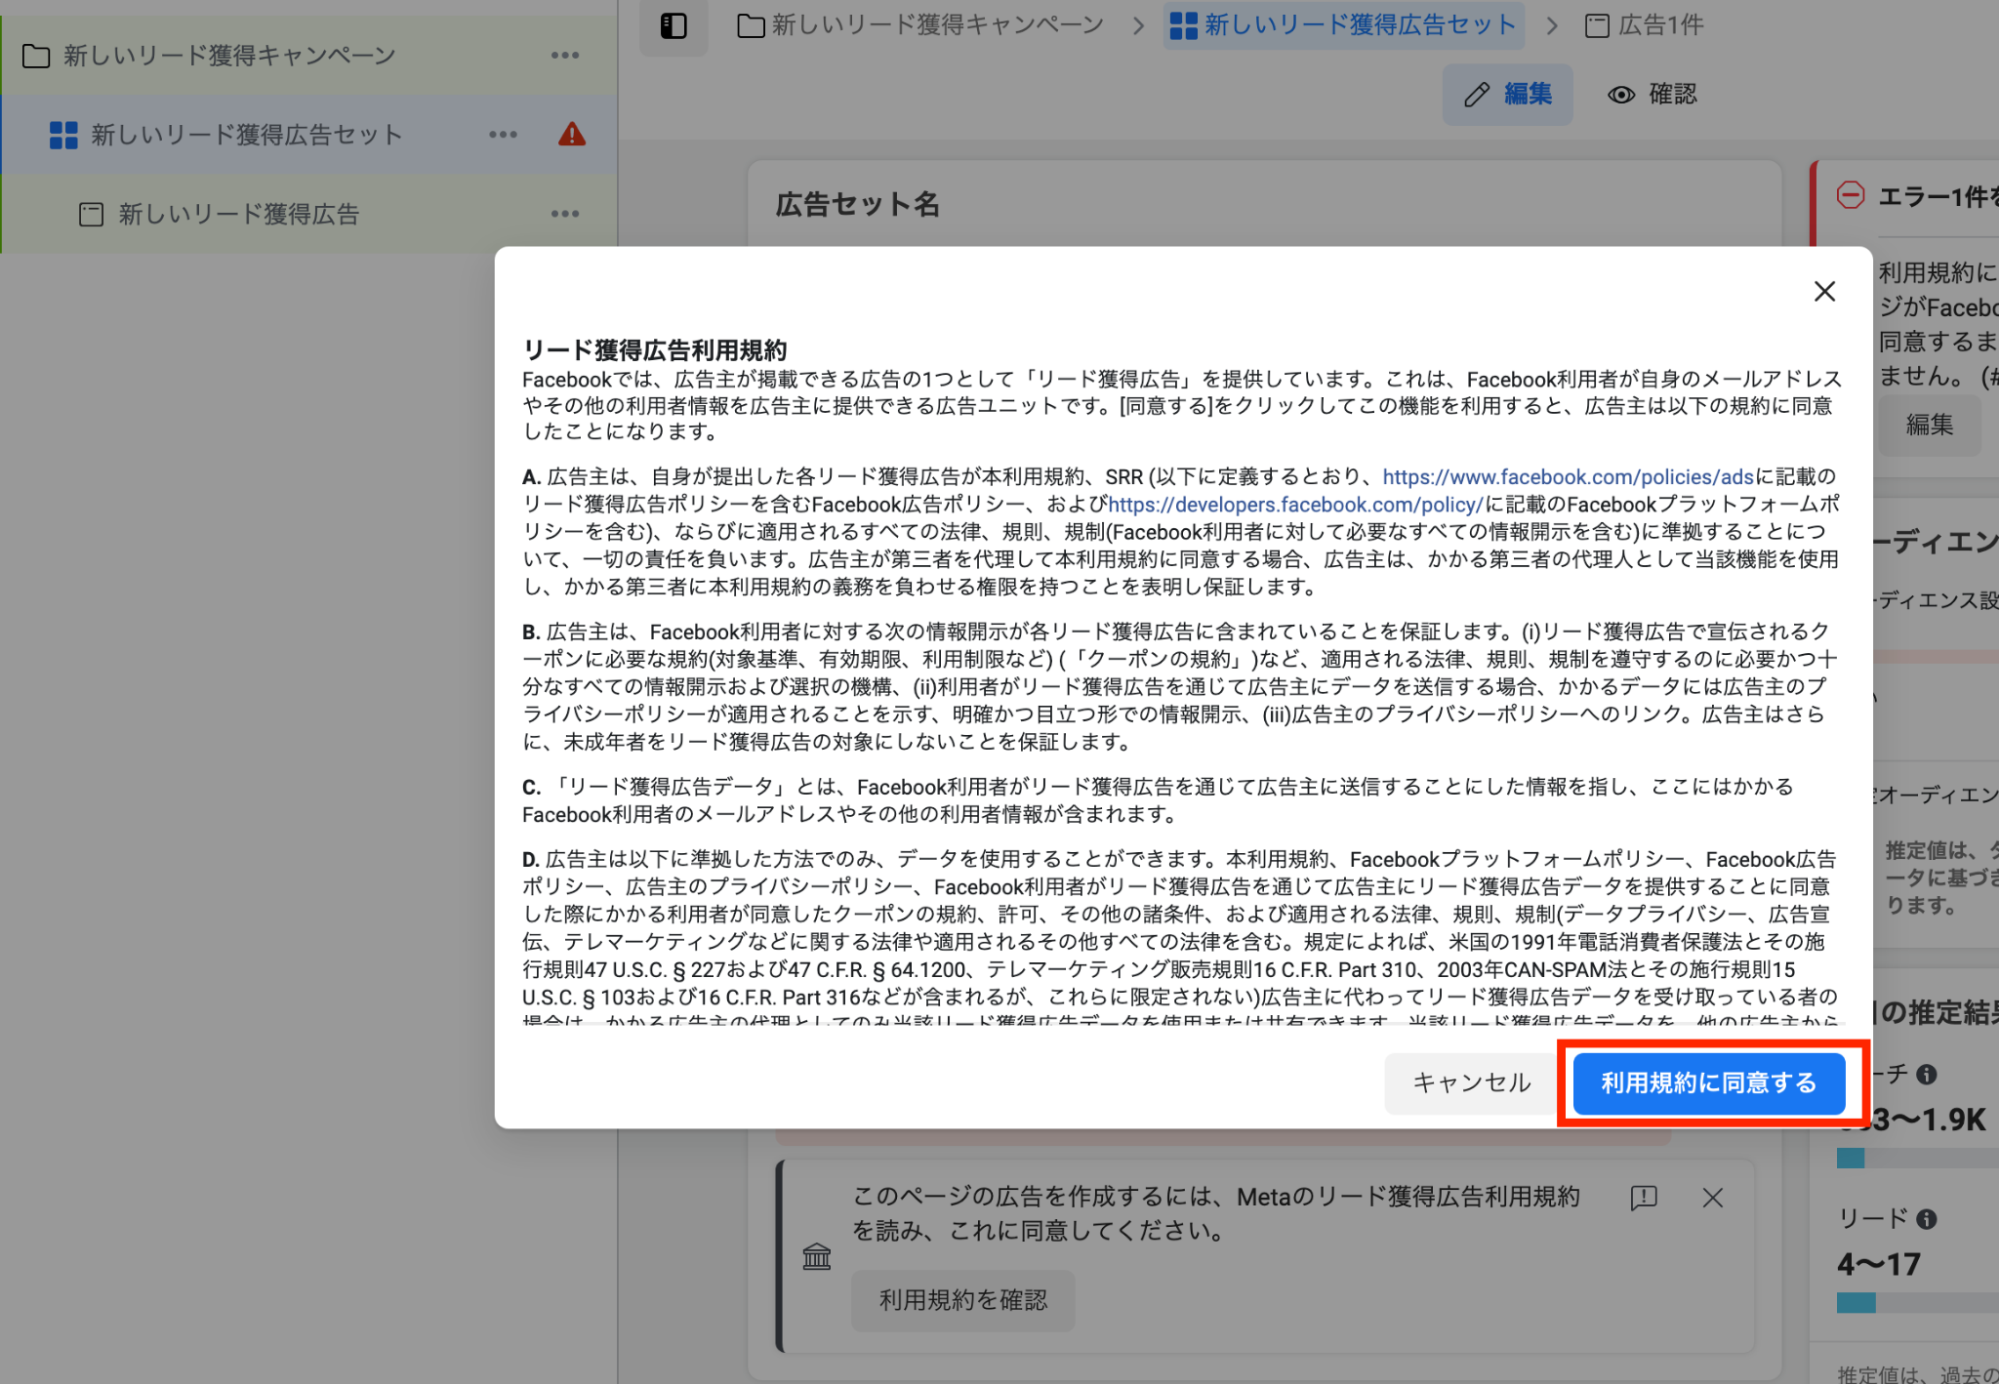This screenshot has width=1999, height=1385.
Task: Click the info icon next to リーチ
Action: click(1926, 1074)
